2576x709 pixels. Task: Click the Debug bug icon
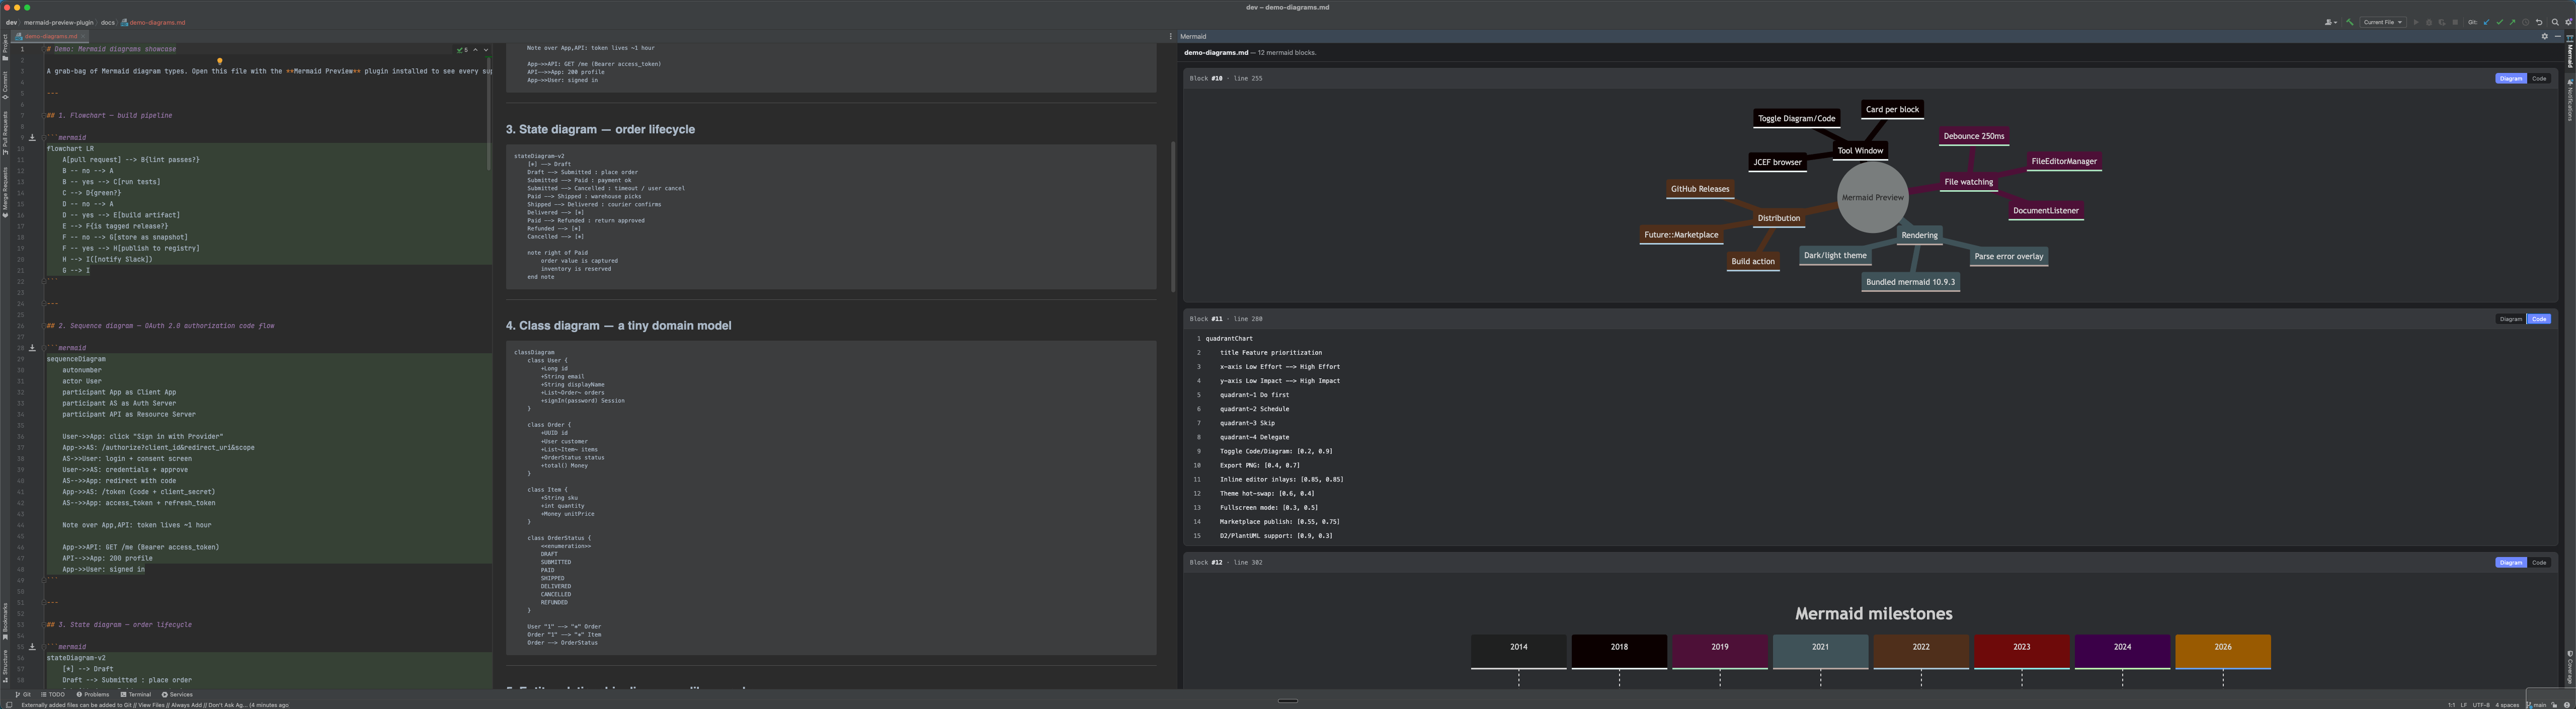pyautogui.click(x=2429, y=22)
